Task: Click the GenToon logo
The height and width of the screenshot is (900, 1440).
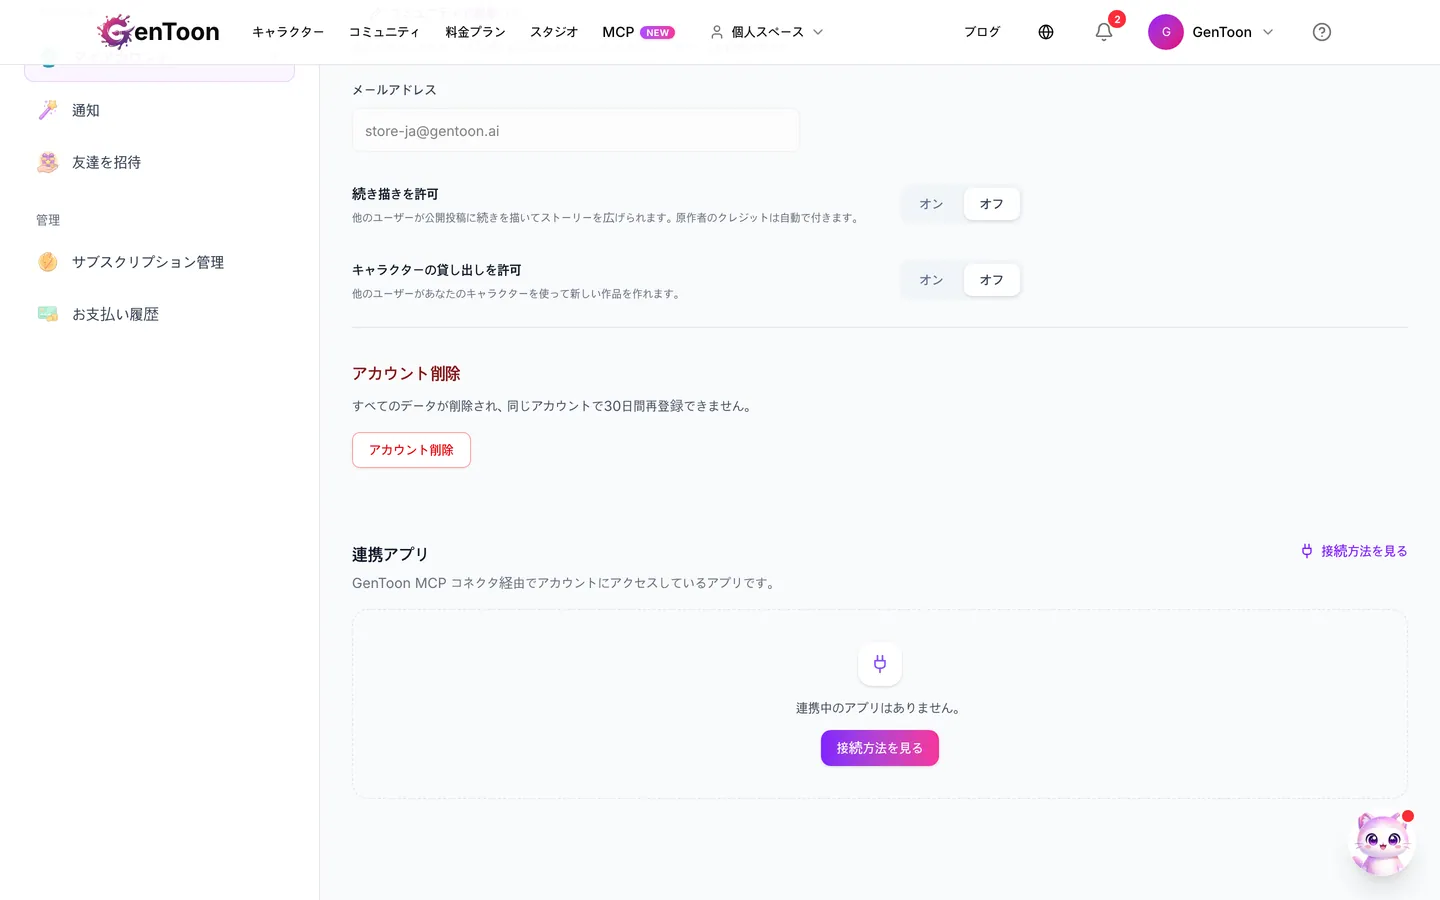Action: 159,32
